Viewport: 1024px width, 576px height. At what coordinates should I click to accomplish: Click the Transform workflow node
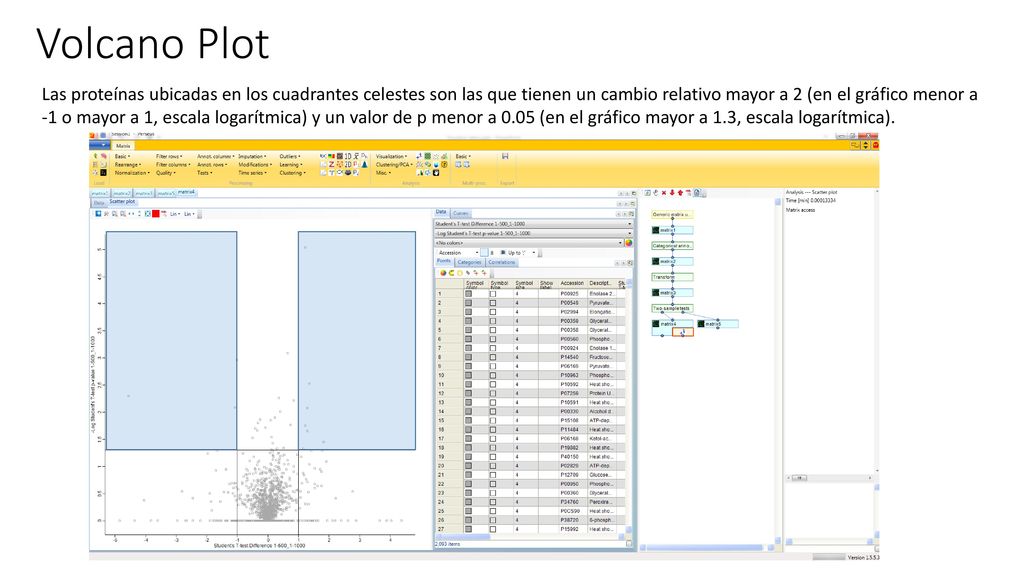pos(672,277)
